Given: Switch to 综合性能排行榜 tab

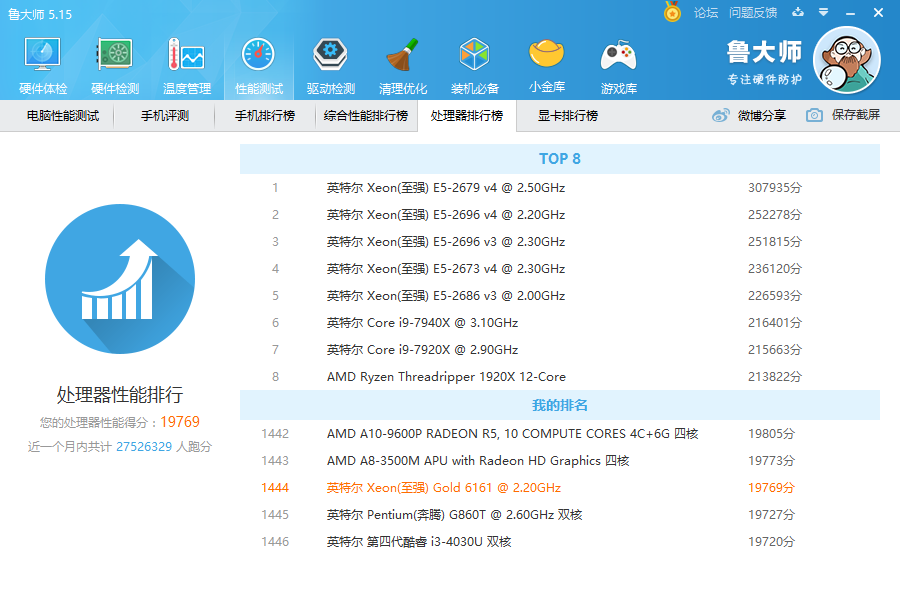Looking at the screenshot, I should tap(366, 115).
